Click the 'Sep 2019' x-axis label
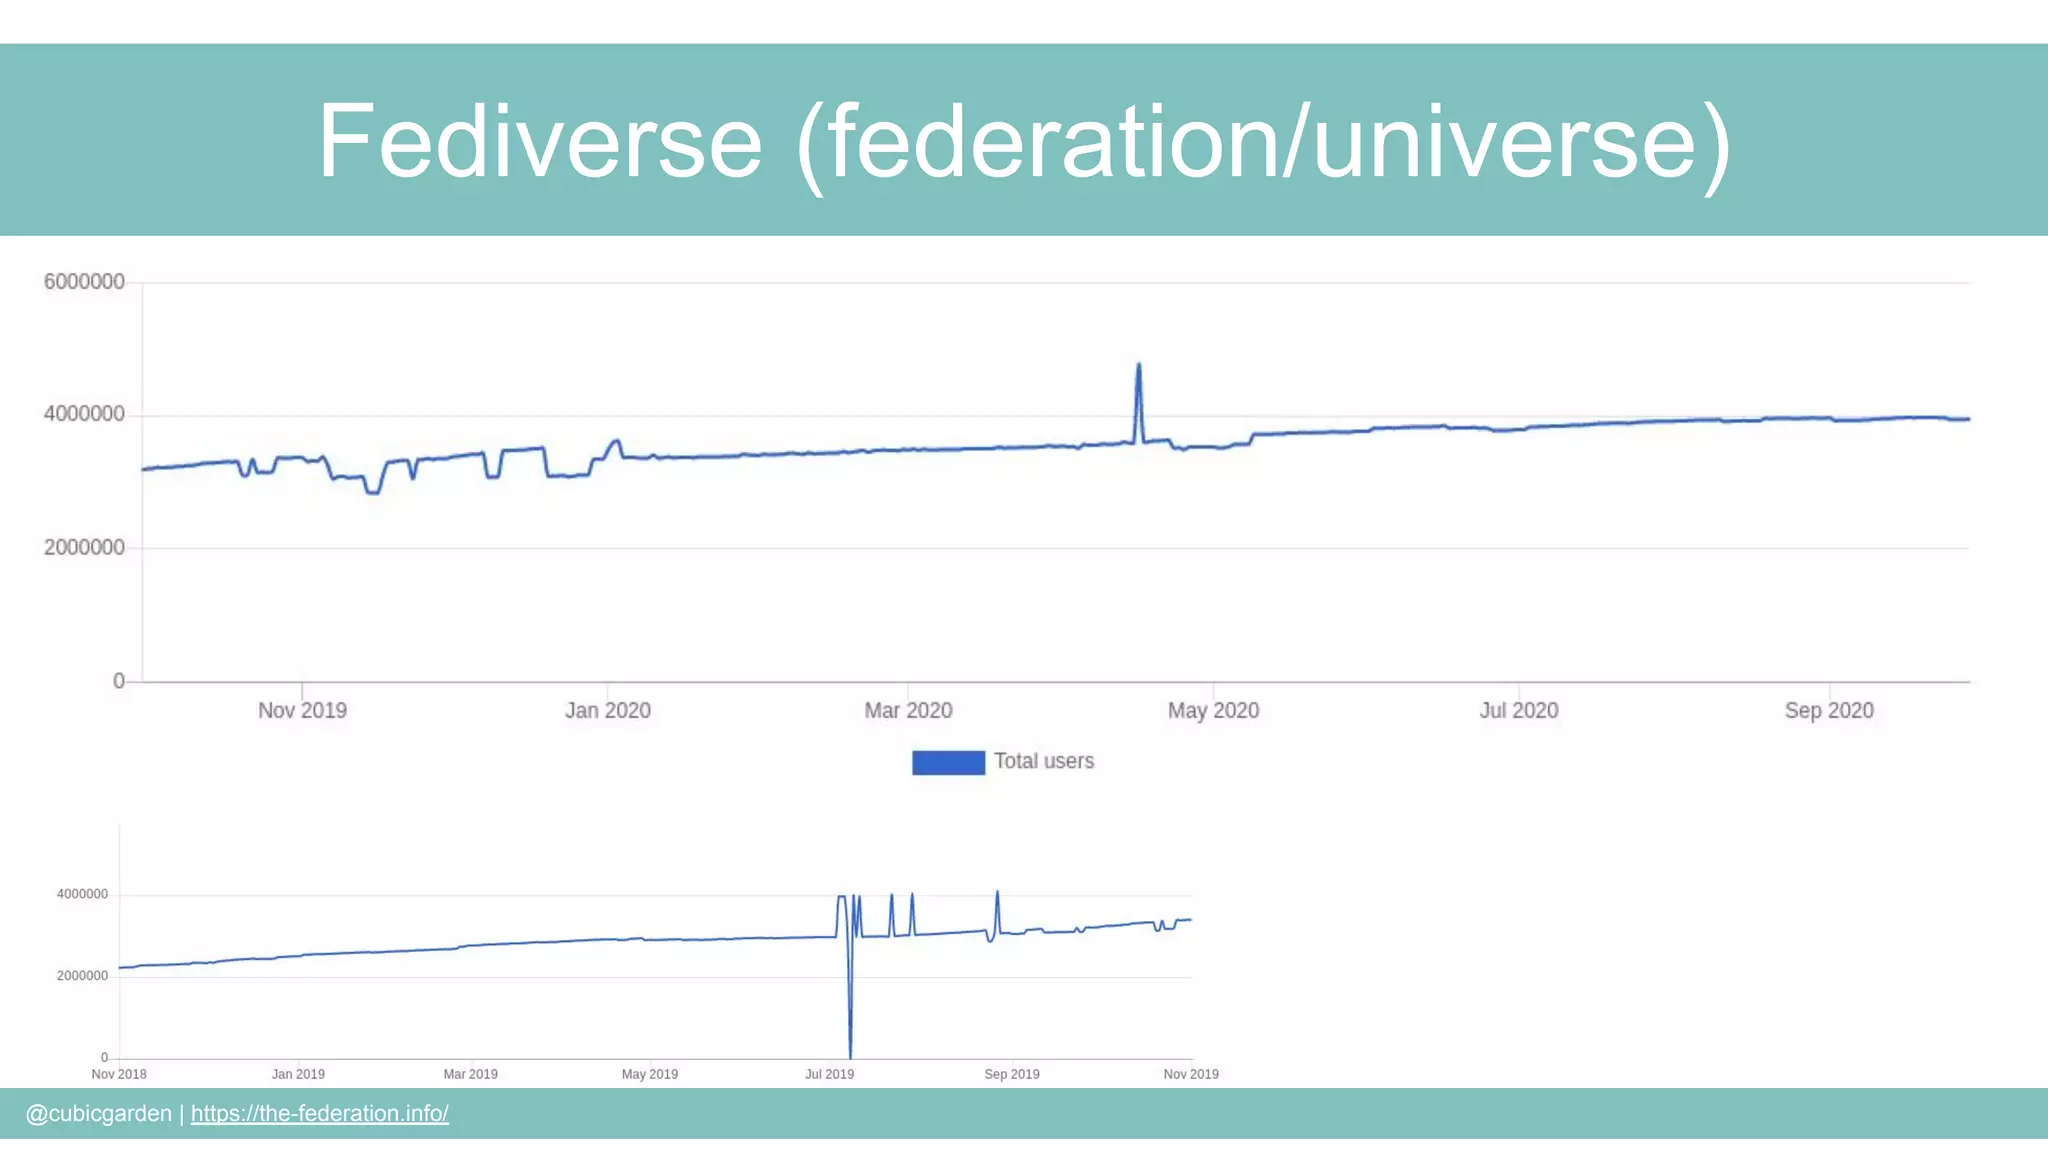This screenshot has width=2048, height=1152. tap(1012, 1074)
